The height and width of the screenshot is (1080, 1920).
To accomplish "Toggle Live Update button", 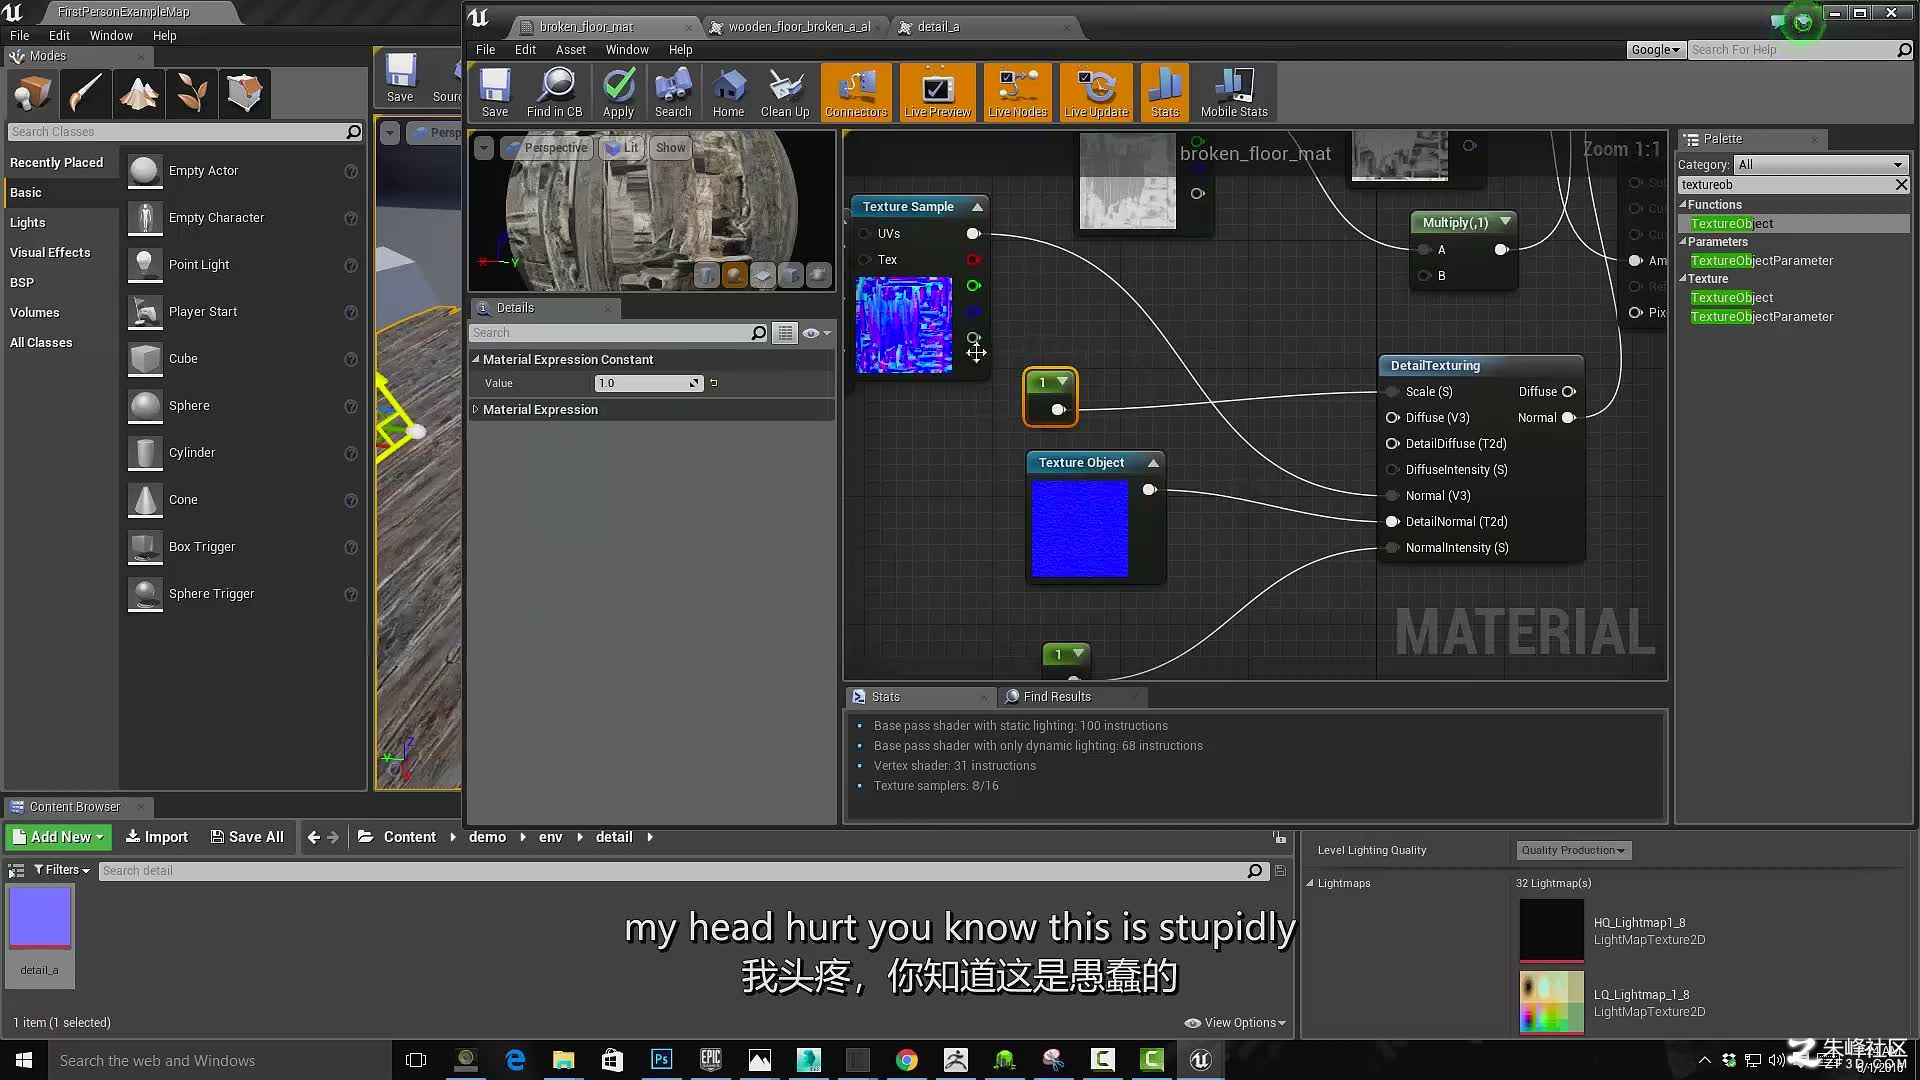I will click(x=1096, y=93).
